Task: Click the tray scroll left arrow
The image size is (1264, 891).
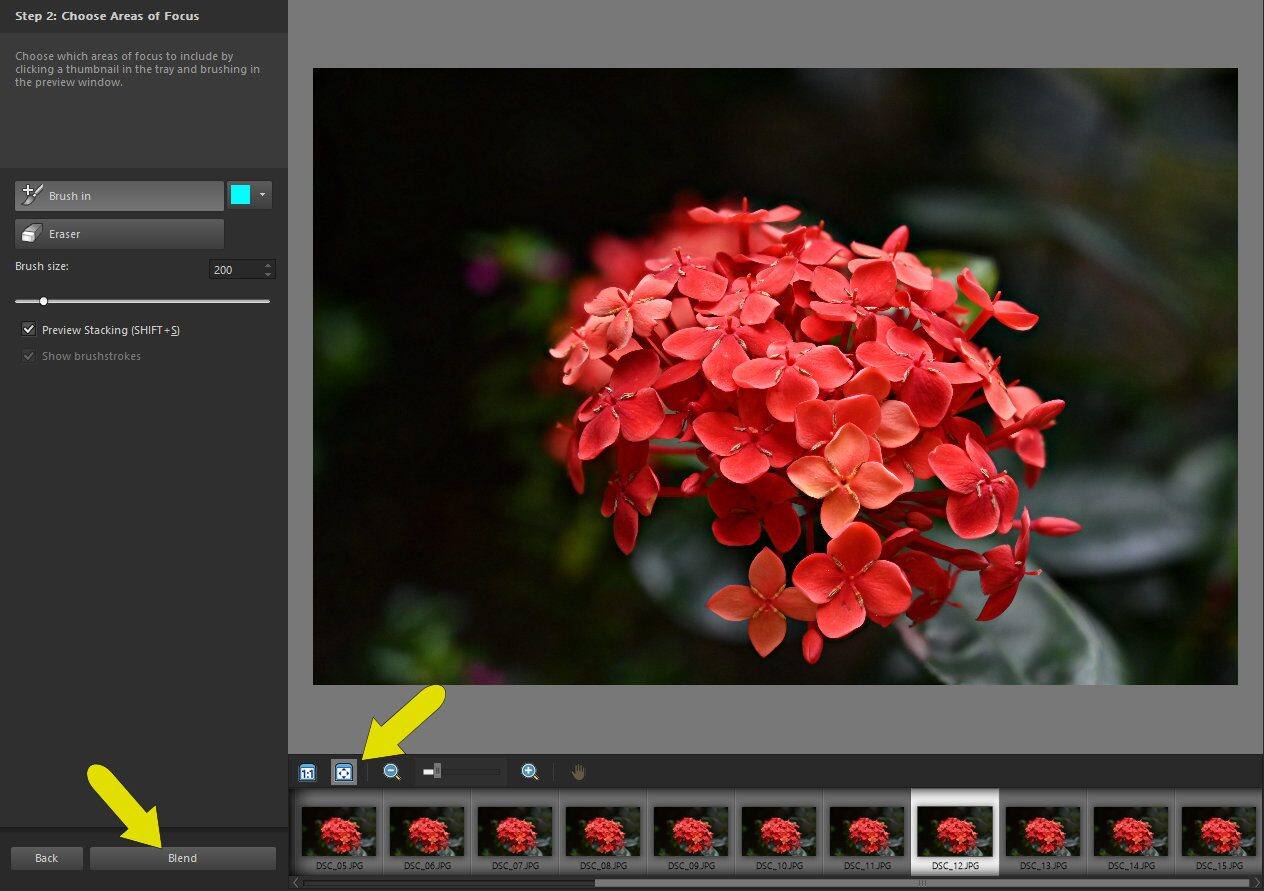Action: point(294,883)
